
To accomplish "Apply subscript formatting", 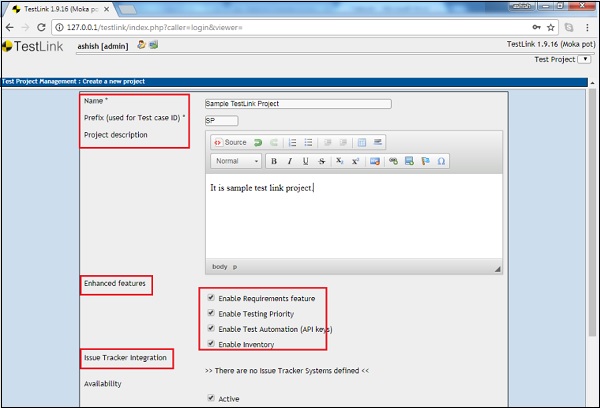I will [x=339, y=161].
